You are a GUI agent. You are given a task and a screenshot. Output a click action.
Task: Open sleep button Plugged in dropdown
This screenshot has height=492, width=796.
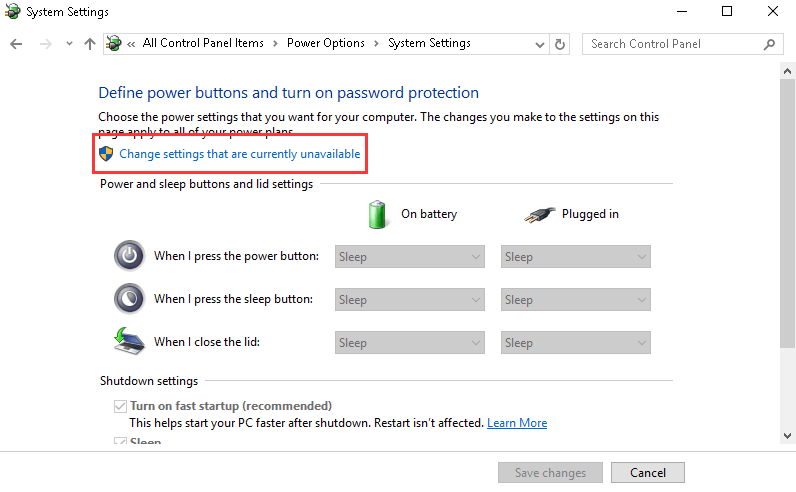click(575, 300)
